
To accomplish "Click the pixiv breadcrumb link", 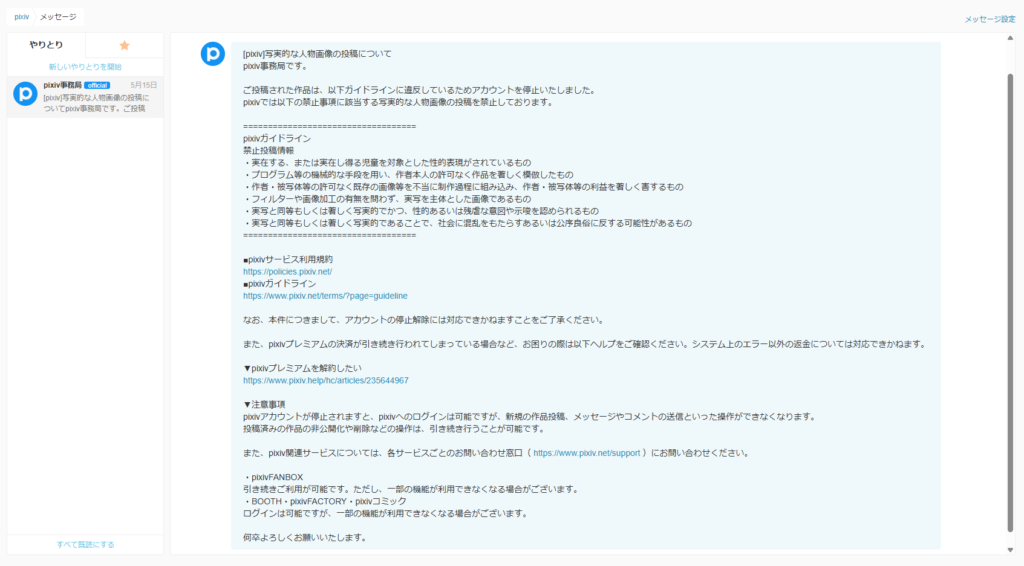I will 22,17.
